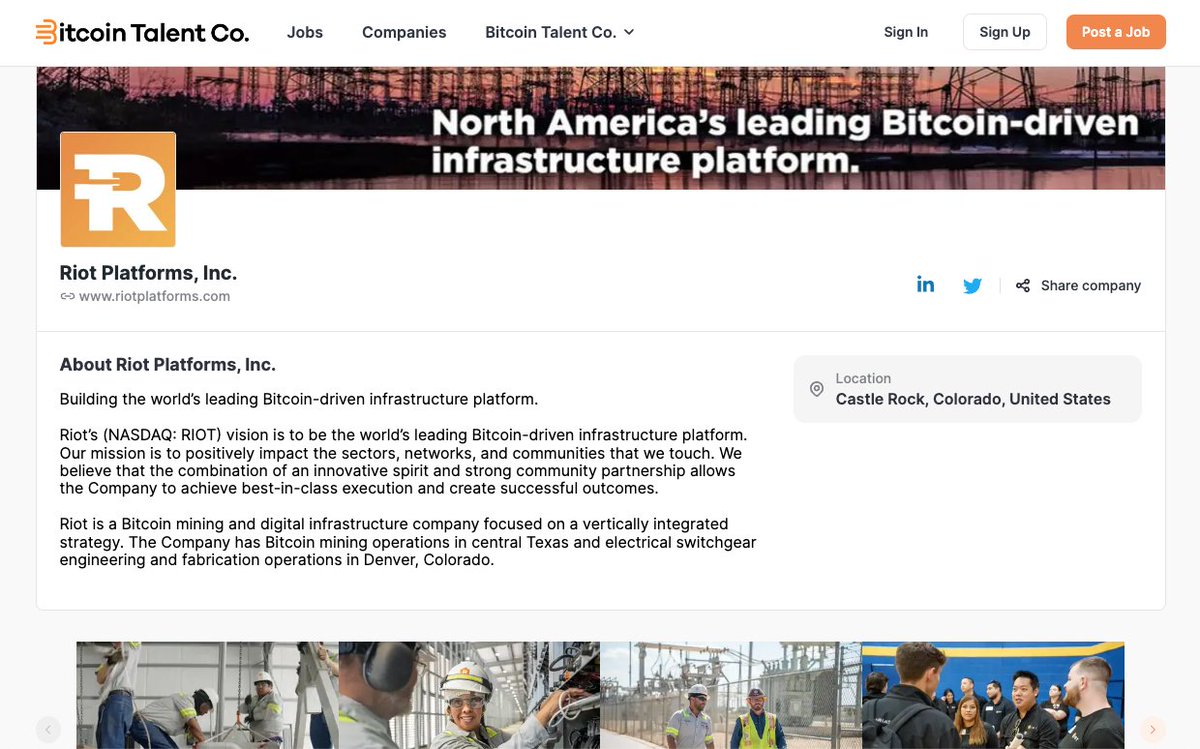Viewport: 1200px width, 749px height.
Task: Open the photo of two workers at substation
Action: click(731, 695)
